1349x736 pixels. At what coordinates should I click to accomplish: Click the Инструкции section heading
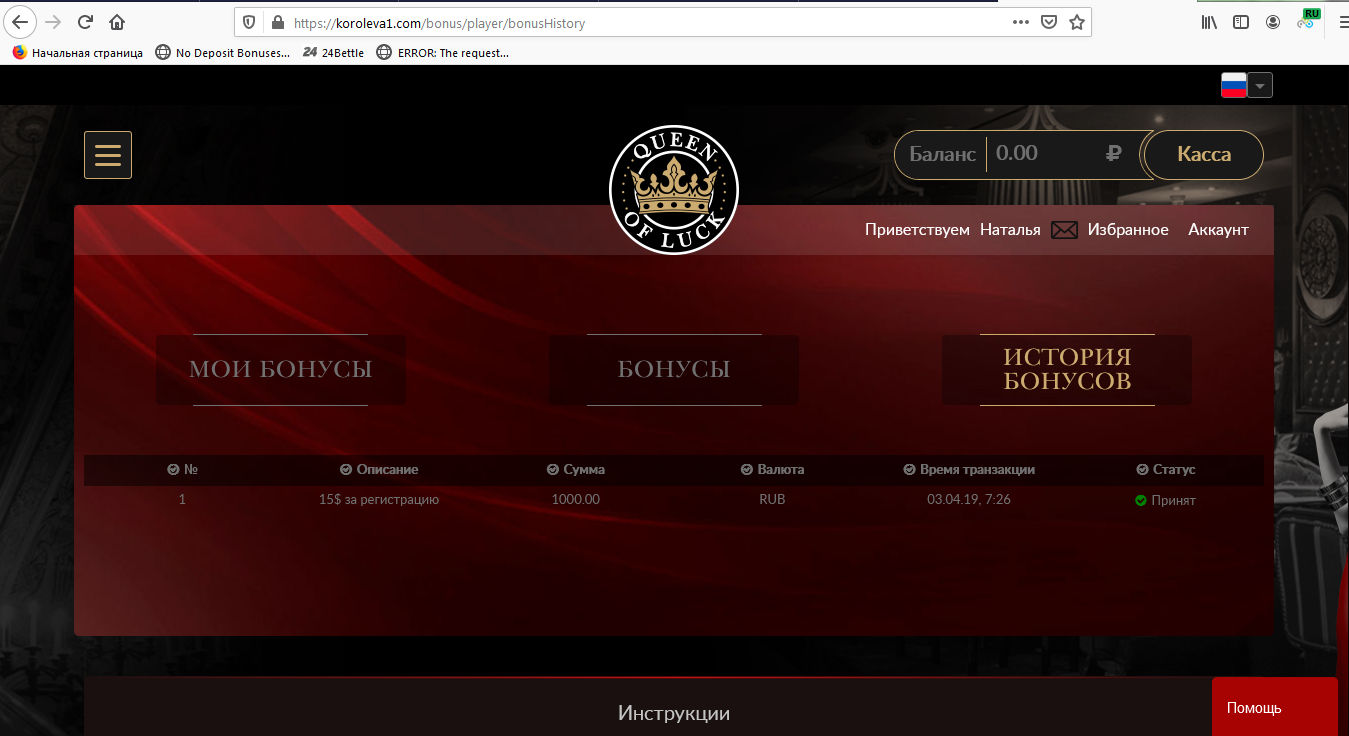(x=674, y=713)
